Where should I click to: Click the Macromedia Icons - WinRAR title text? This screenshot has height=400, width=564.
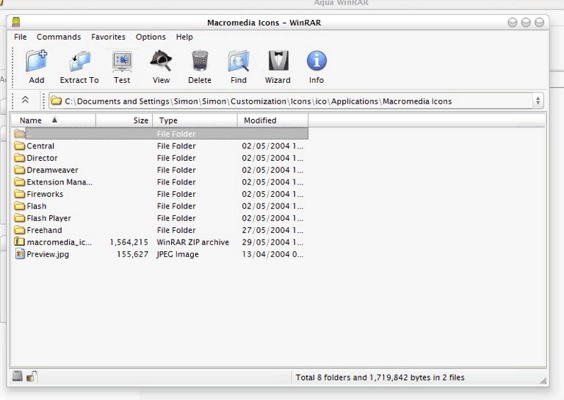coord(264,23)
